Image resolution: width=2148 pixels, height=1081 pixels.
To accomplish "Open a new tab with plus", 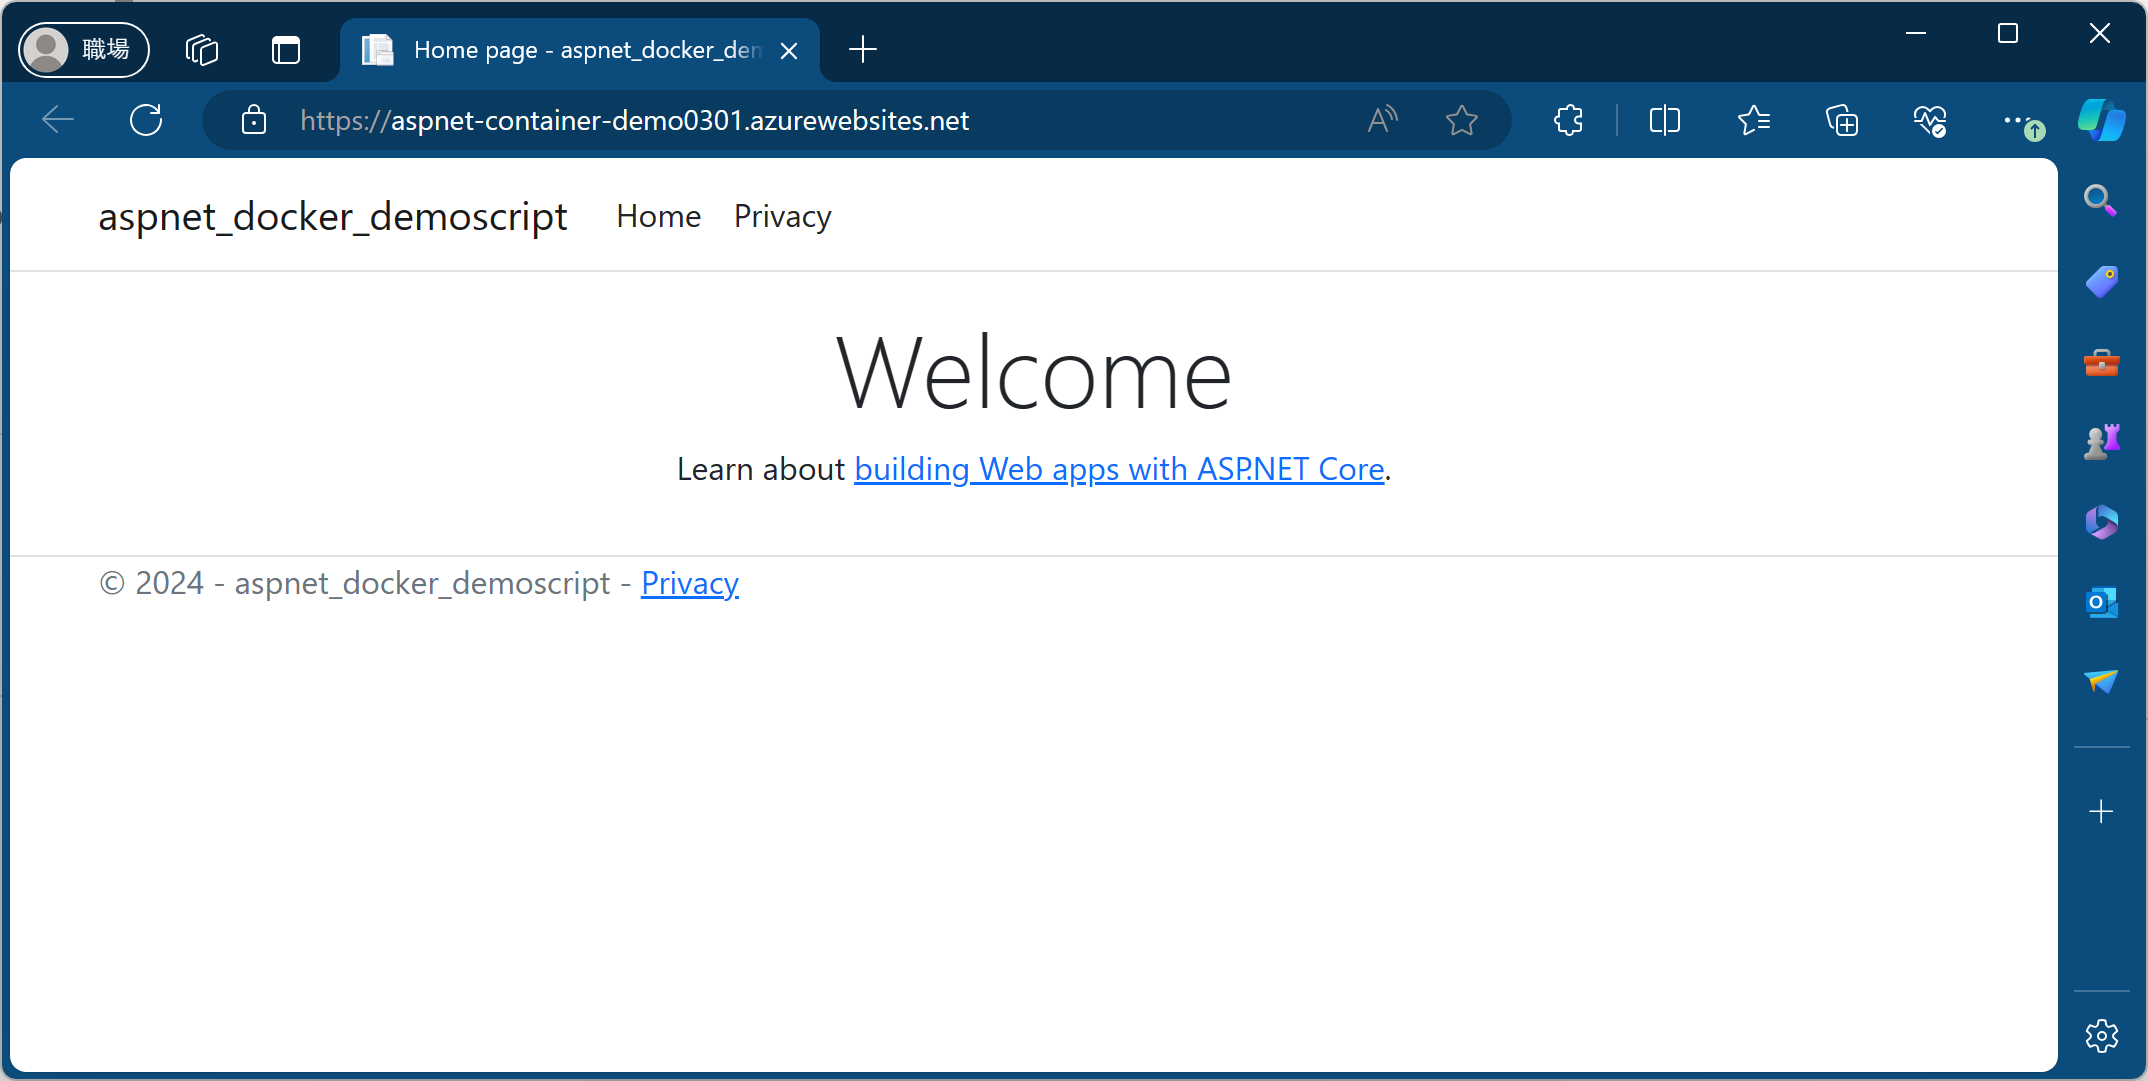I will (862, 49).
